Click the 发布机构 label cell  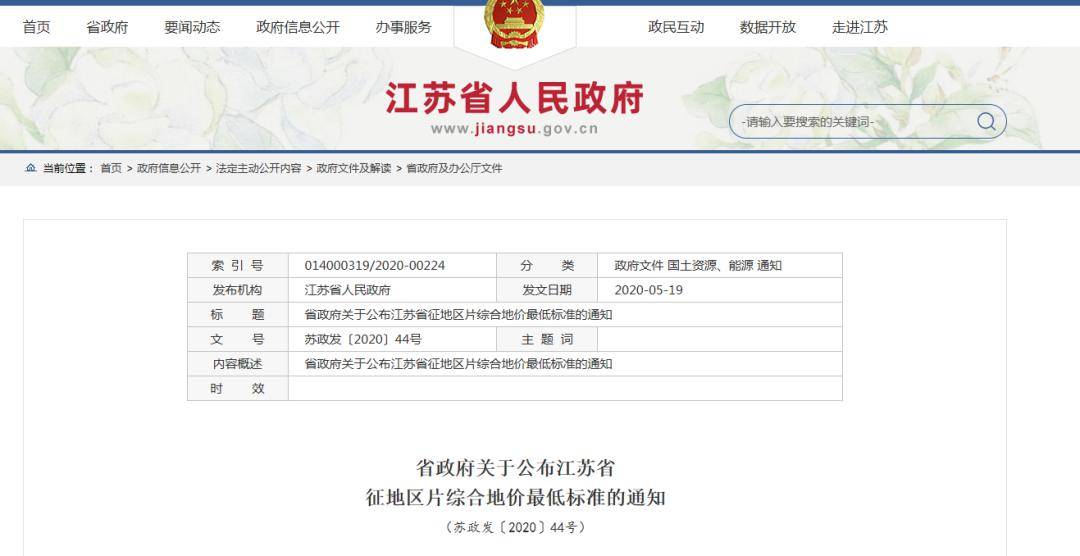click(x=238, y=290)
